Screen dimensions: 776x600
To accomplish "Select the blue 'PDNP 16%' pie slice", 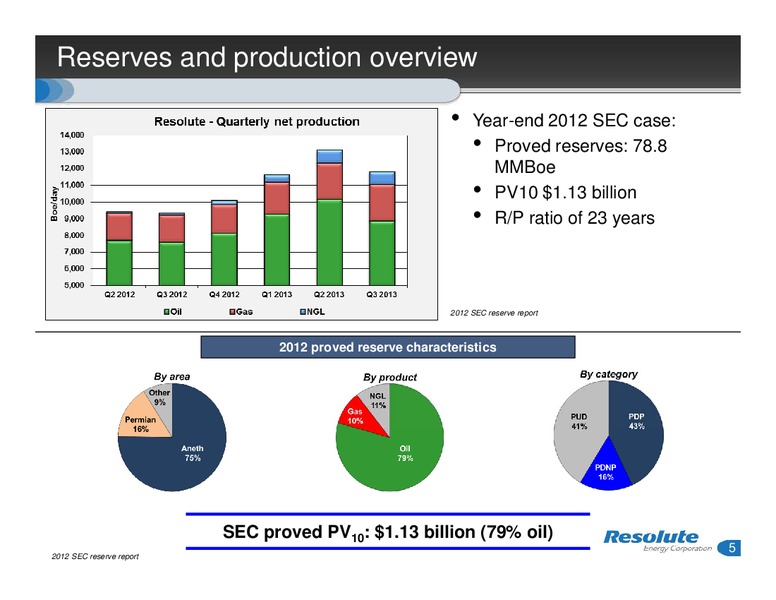I will pyautogui.click(x=606, y=472).
